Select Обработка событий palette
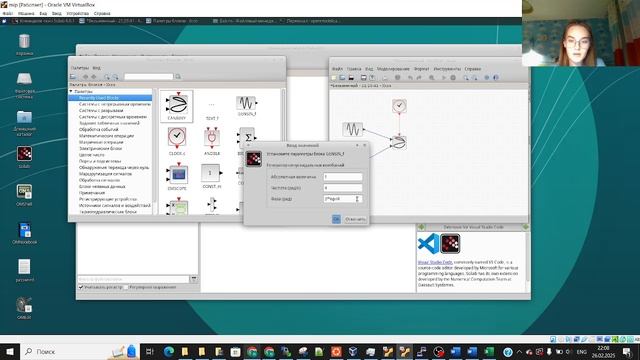640x360 pixels. (x=98, y=129)
